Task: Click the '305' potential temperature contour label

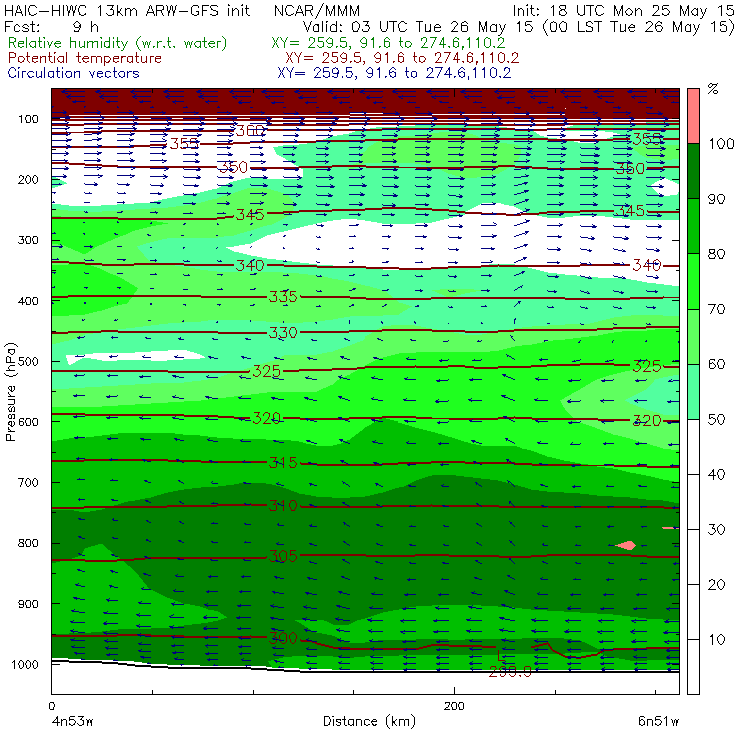Action: pyautogui.click(x=283, y=556)
